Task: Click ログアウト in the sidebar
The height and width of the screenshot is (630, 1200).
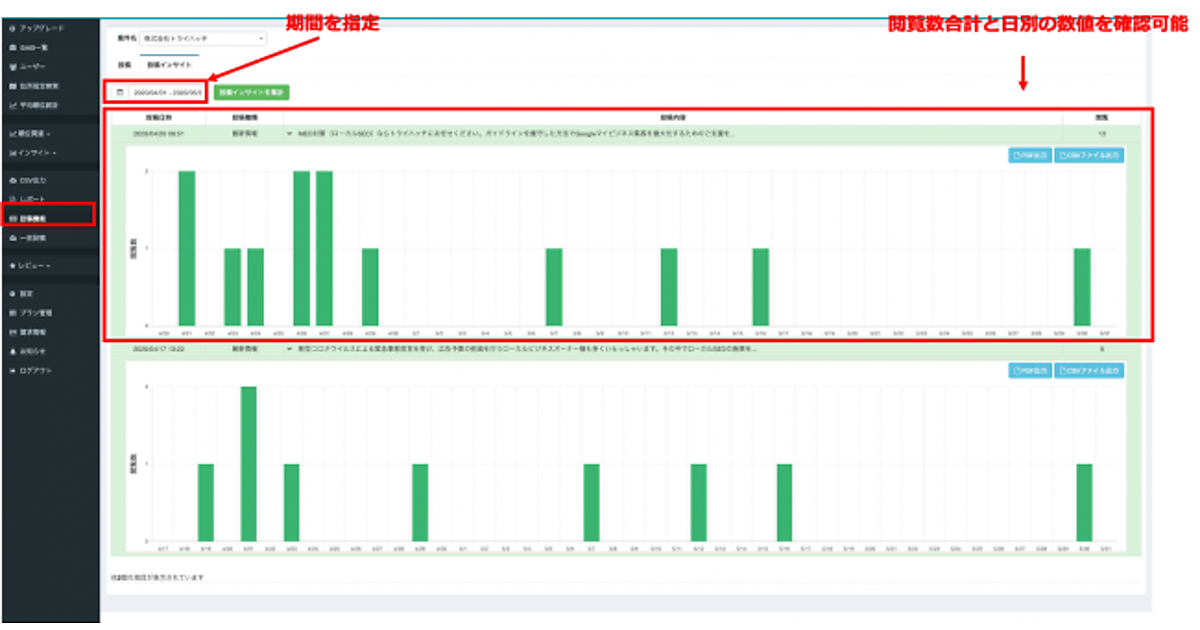Action: [34, 371]
